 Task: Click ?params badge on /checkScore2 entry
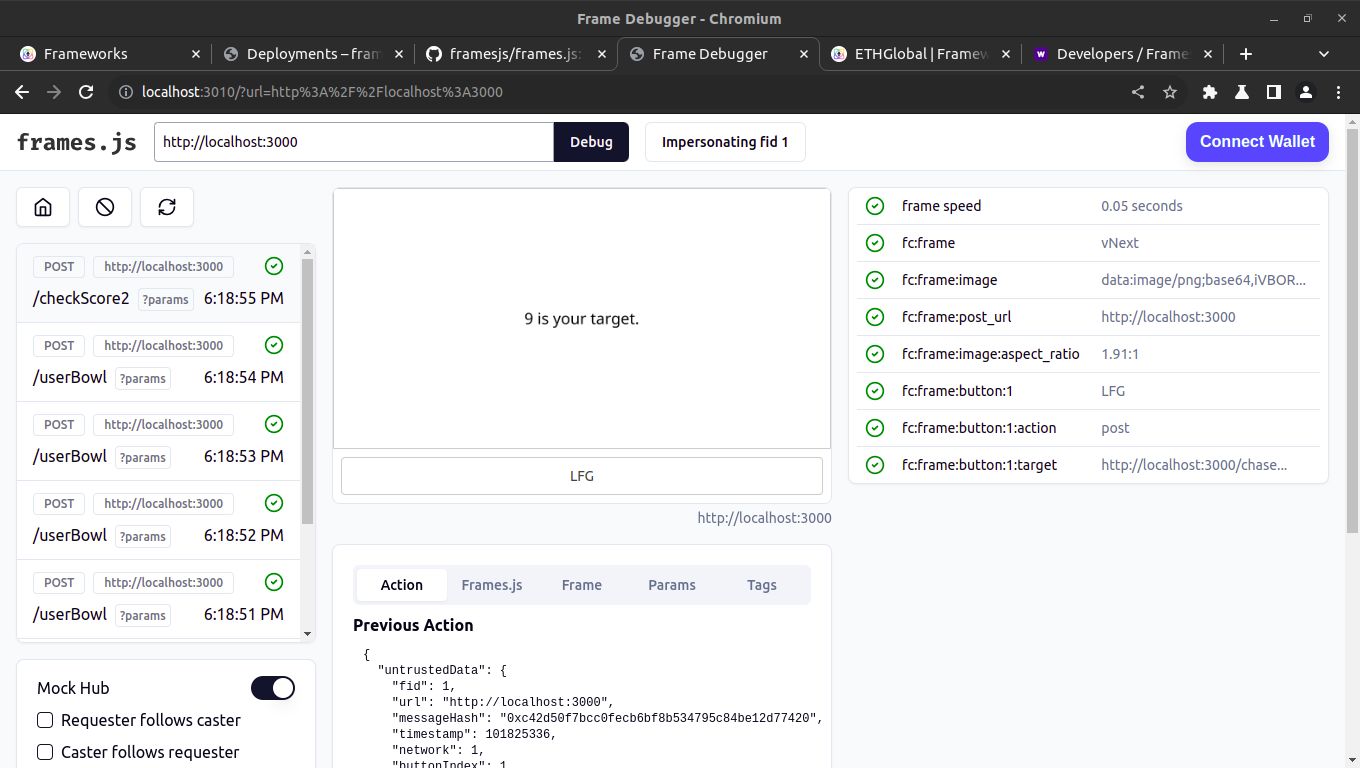[165, 299]
